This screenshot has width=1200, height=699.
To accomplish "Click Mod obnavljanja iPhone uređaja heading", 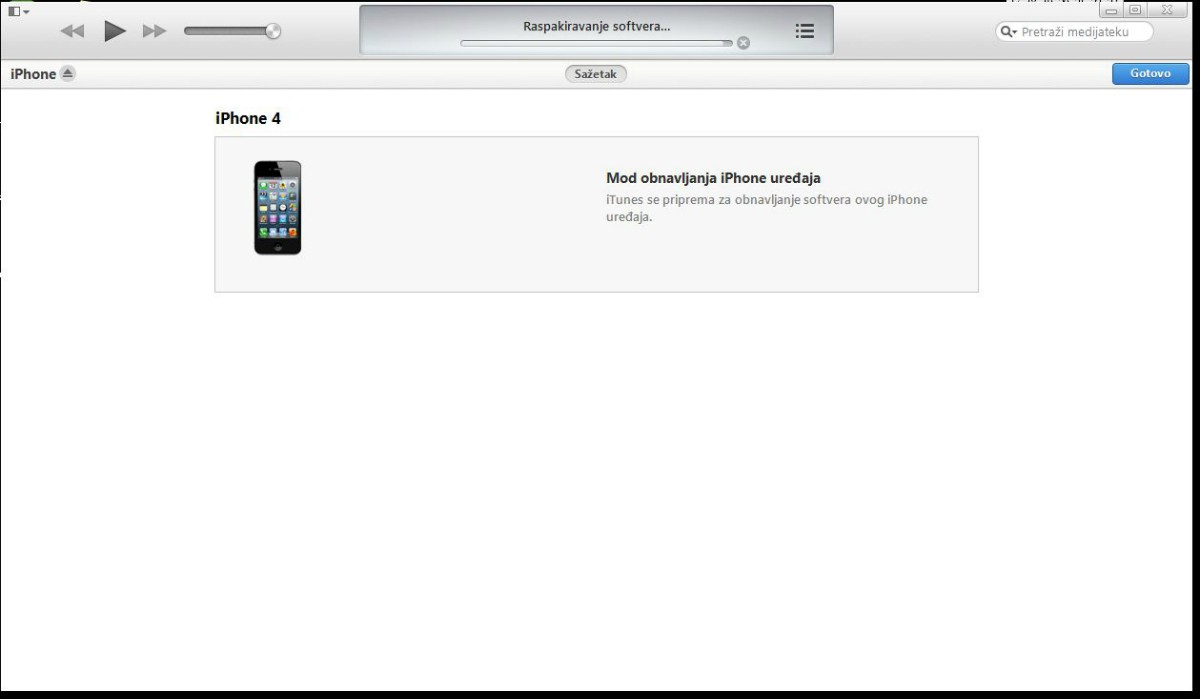I will pos(713,178).
